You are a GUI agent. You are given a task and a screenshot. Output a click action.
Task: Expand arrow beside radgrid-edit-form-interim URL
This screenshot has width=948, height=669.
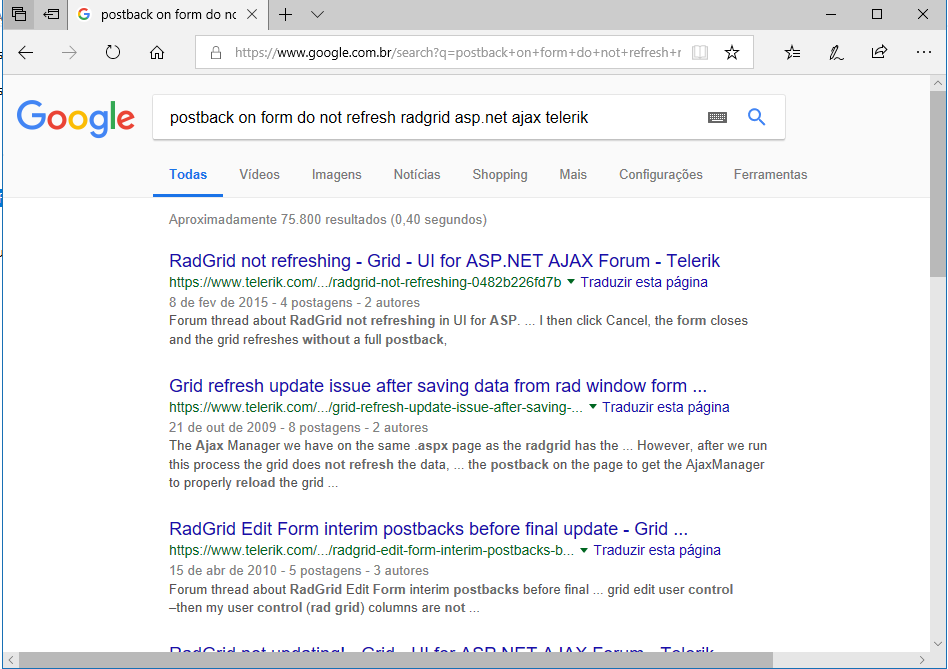[x=584, y=550]
